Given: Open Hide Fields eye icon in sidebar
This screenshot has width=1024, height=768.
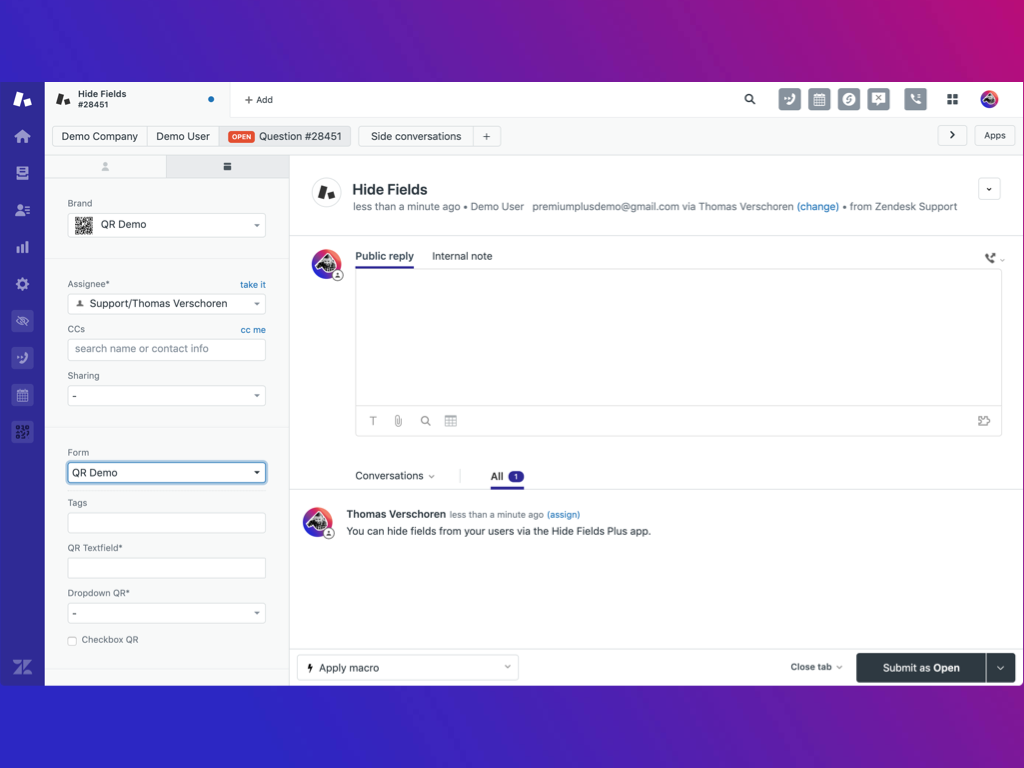Looking at the screenshot, I should tap(22, 321).
